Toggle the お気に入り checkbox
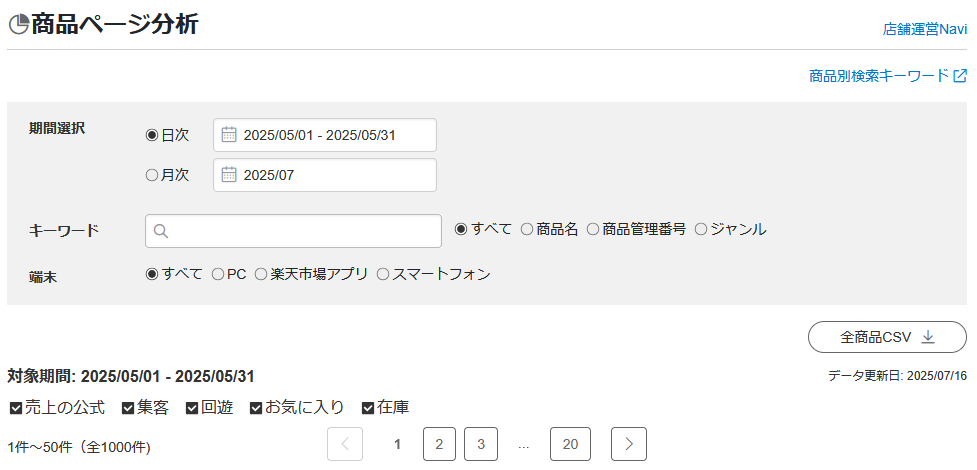The height and width of the screenshot is (470, 977). (x=256, y=408)
